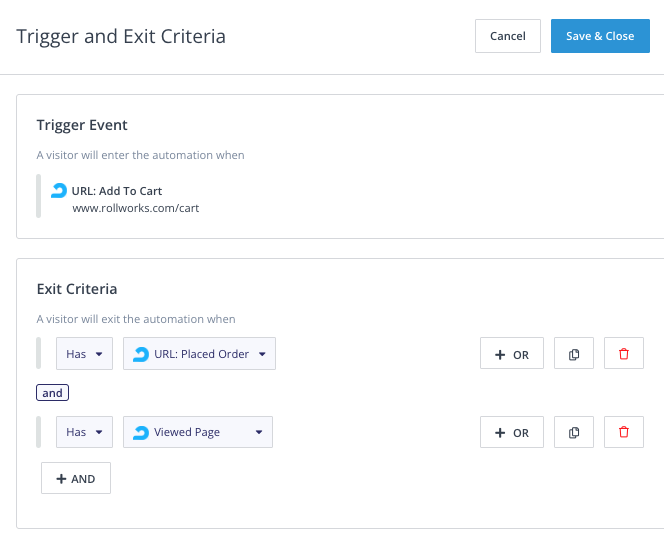Click the Cancel button

click(507, 36)
